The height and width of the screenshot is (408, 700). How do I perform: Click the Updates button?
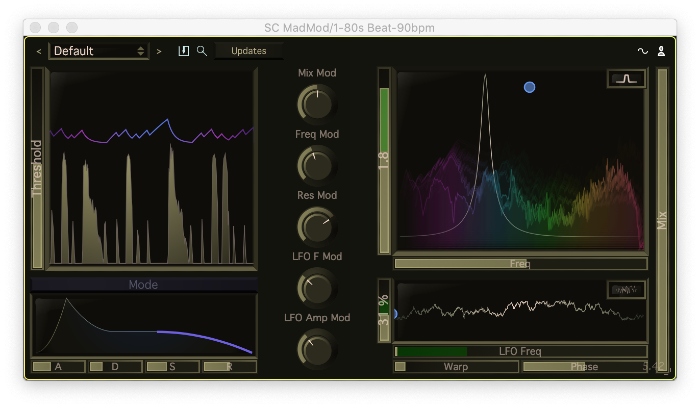tap(248, 51)
